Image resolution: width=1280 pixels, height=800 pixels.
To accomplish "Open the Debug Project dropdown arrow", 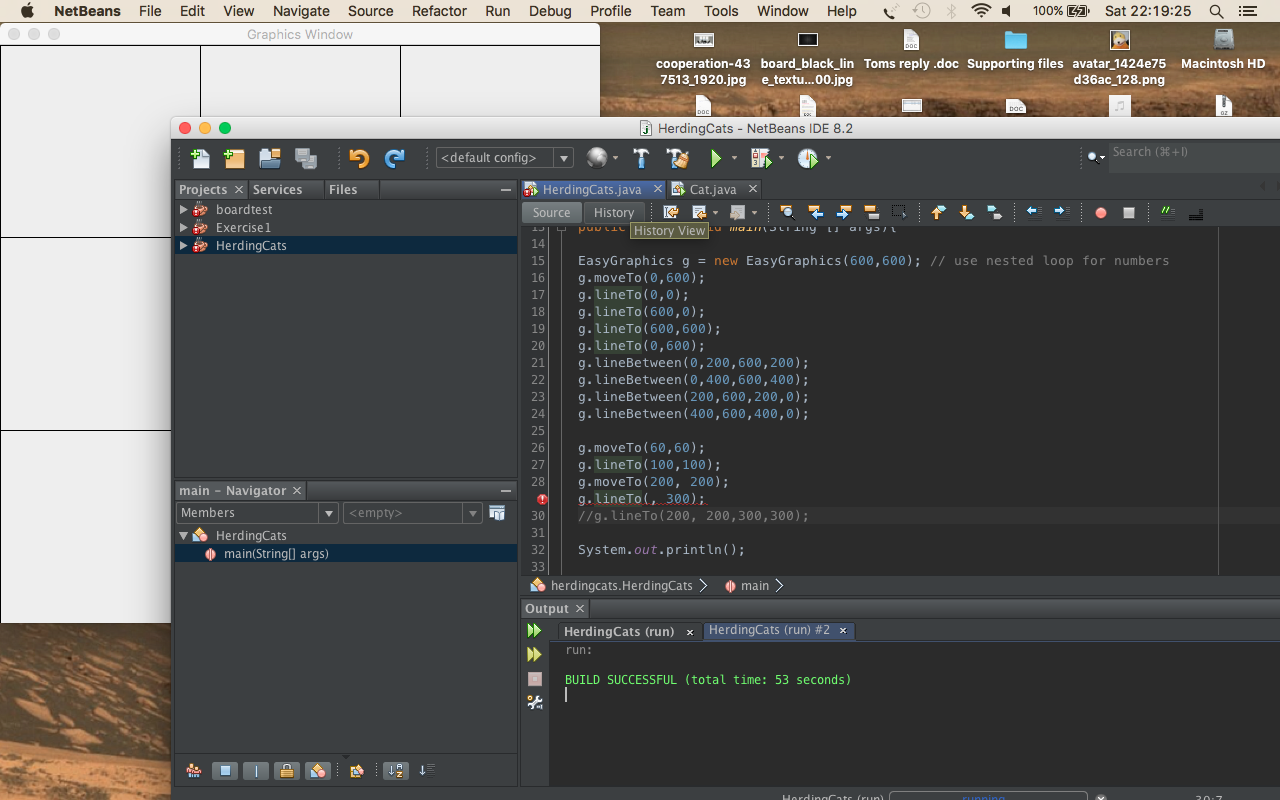I will [x=781, y=158].
